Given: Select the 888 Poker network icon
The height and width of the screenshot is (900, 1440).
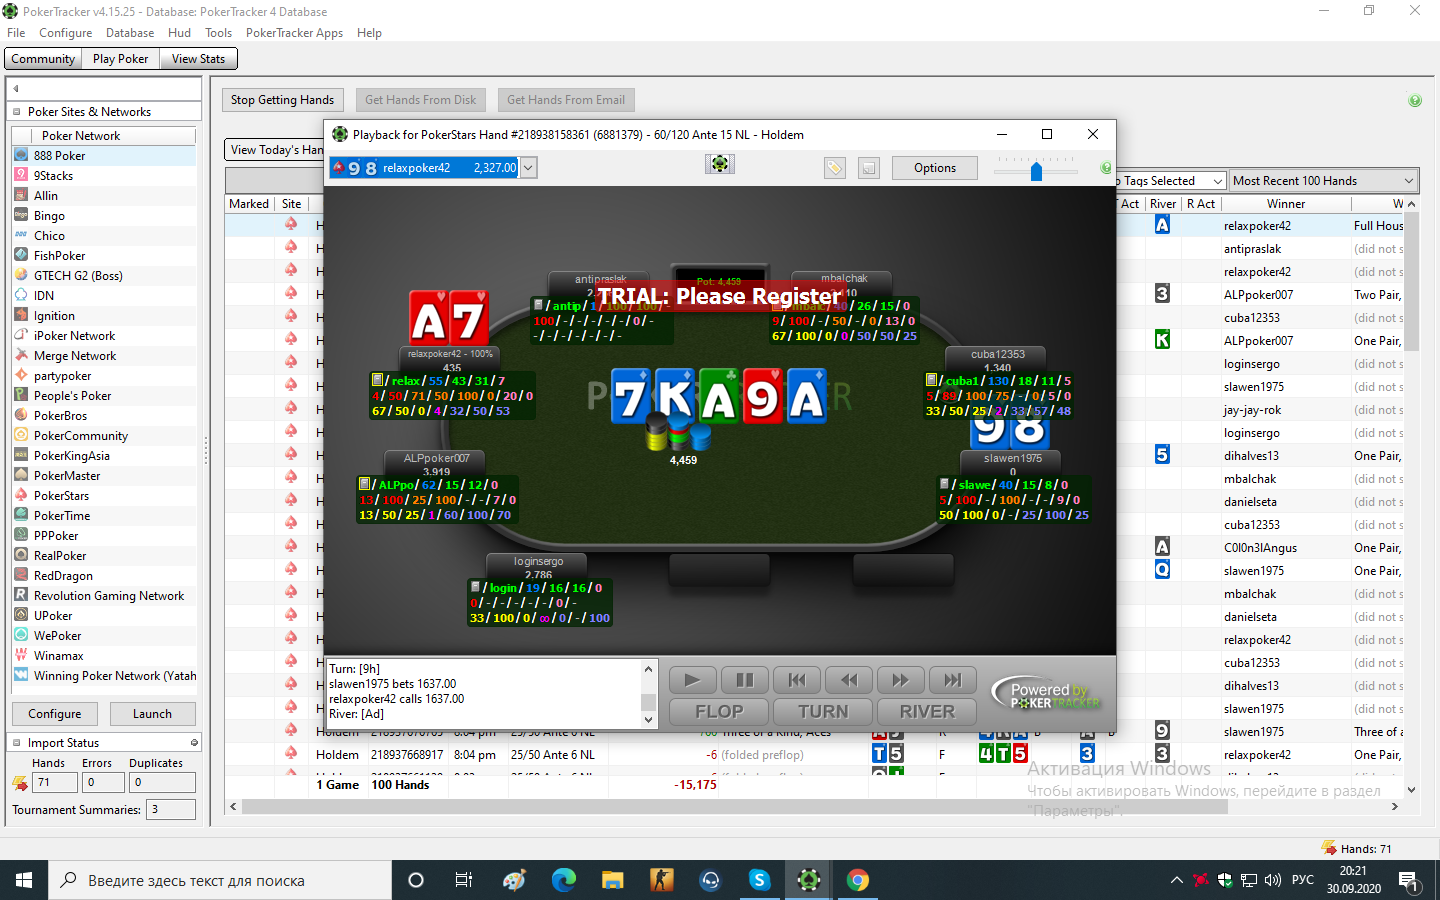Looking at the screenshot, I should pos(21,155).
